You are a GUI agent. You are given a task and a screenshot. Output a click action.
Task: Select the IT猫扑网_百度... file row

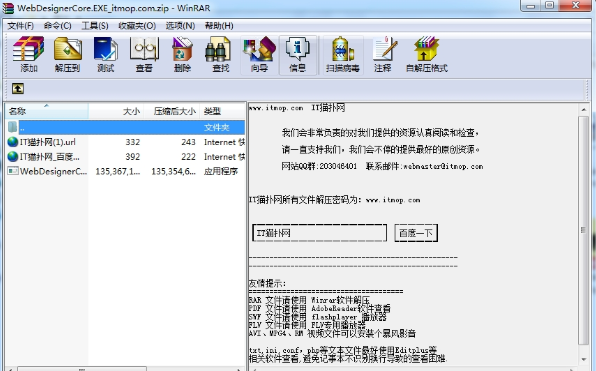point(125,156)
